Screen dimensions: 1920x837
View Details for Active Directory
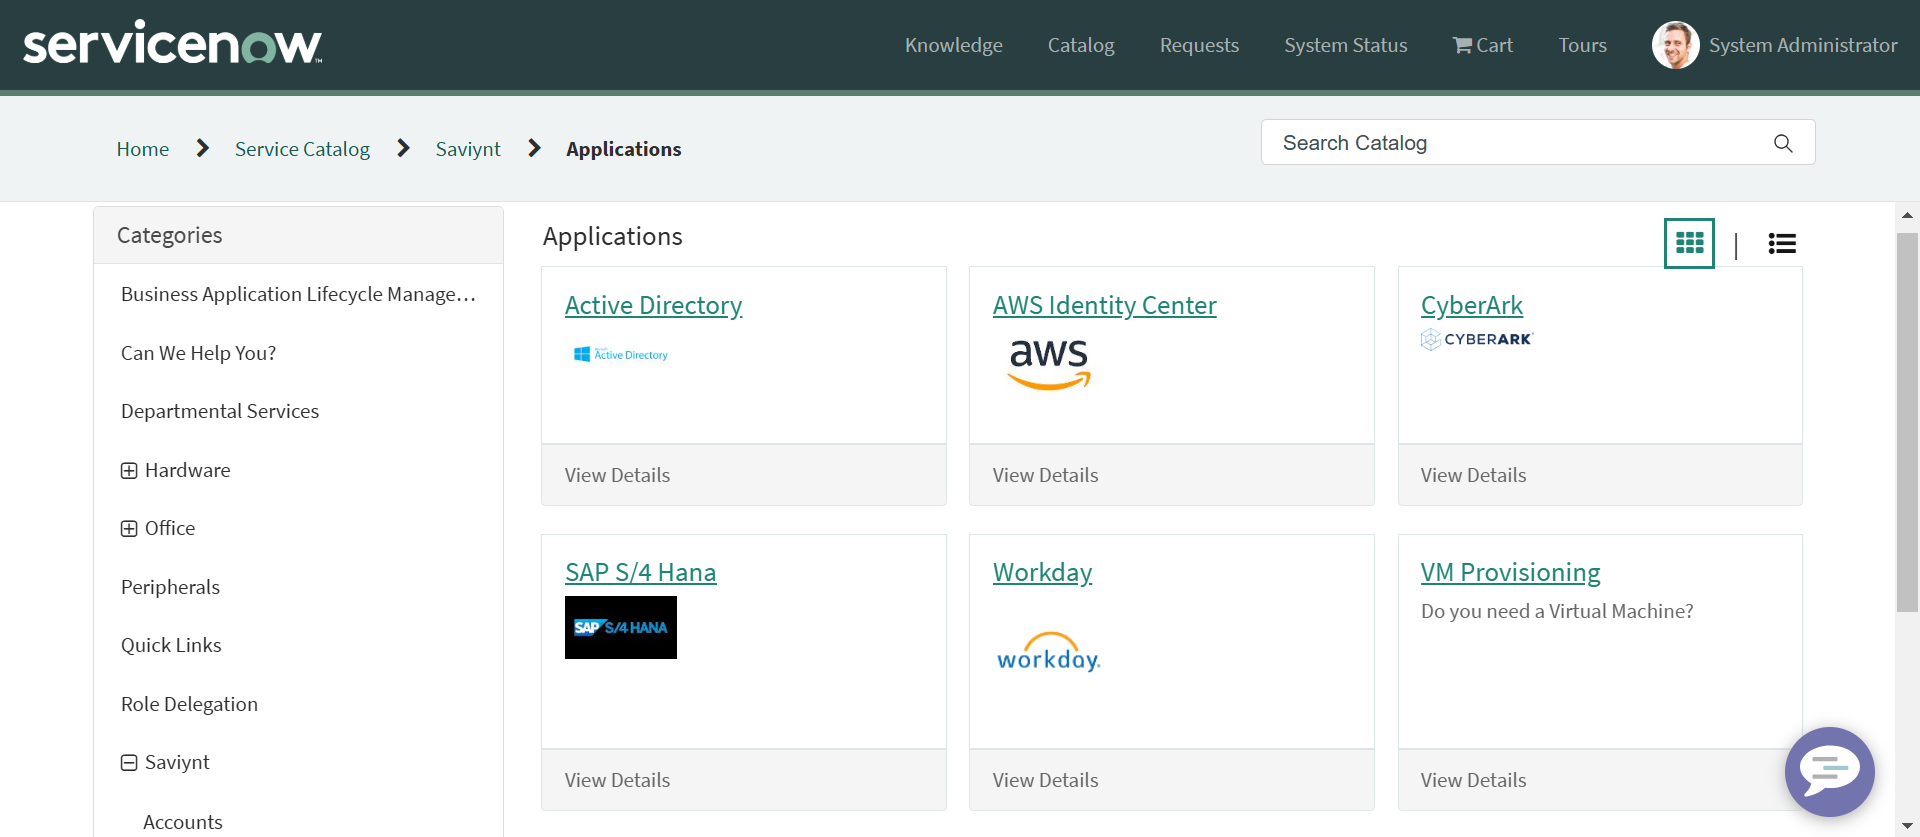(617, 475)
